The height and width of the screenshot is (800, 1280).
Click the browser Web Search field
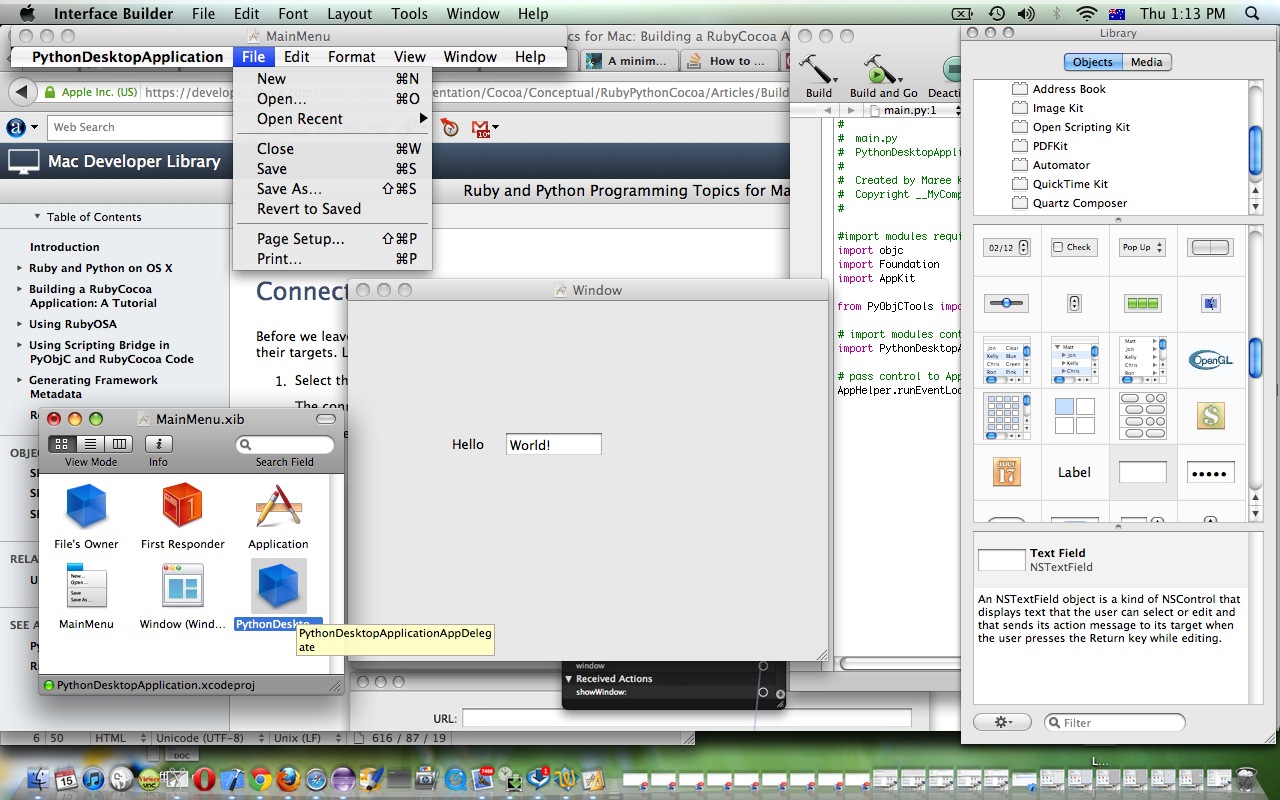tap(140, 127)
